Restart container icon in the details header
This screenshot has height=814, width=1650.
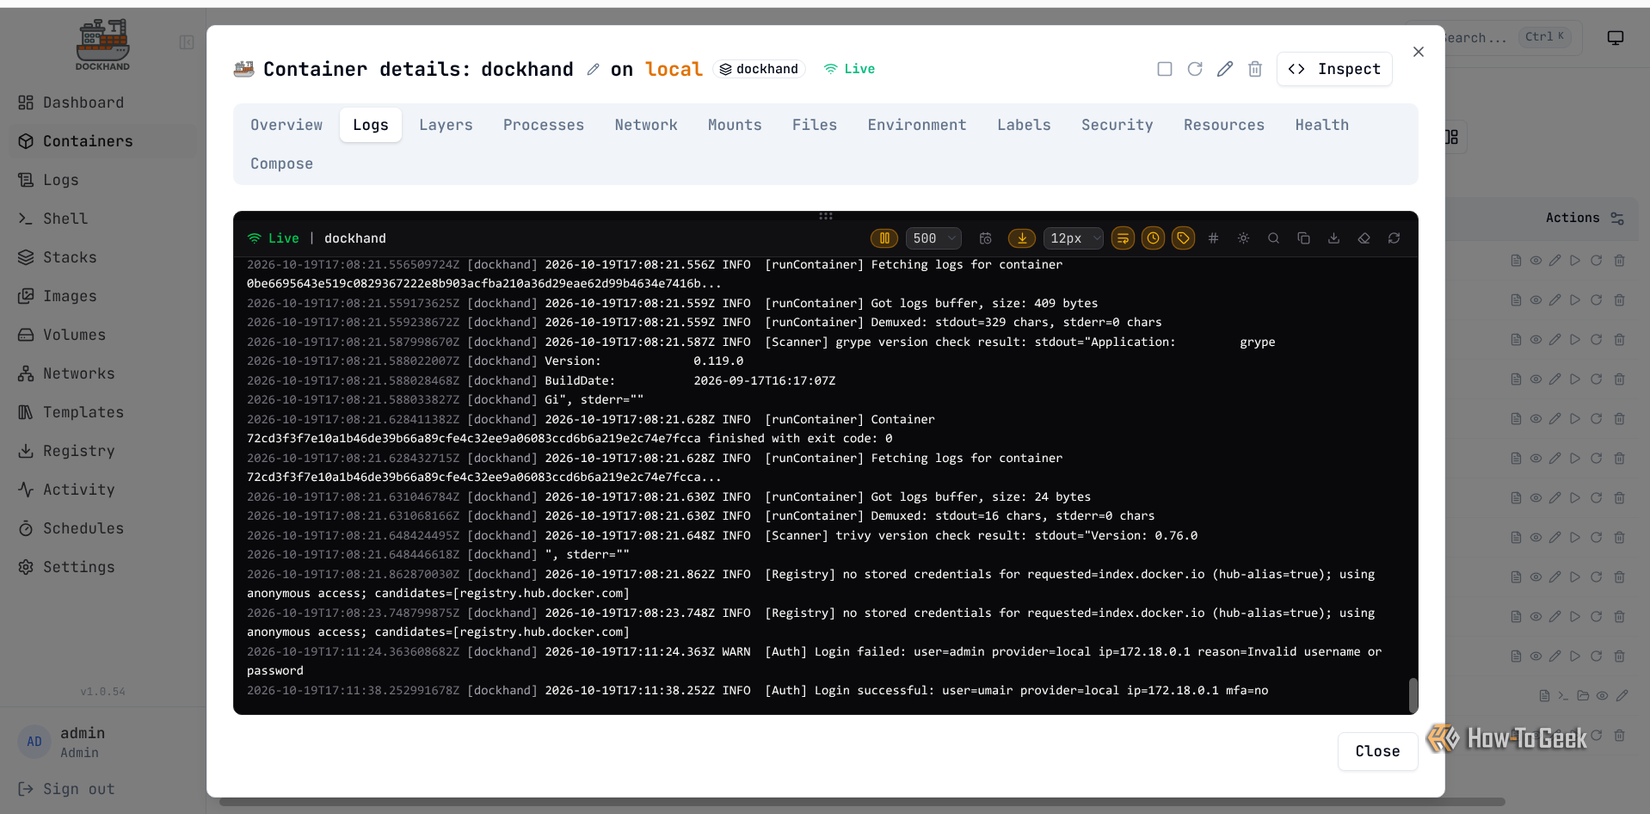coord(1195,69)
